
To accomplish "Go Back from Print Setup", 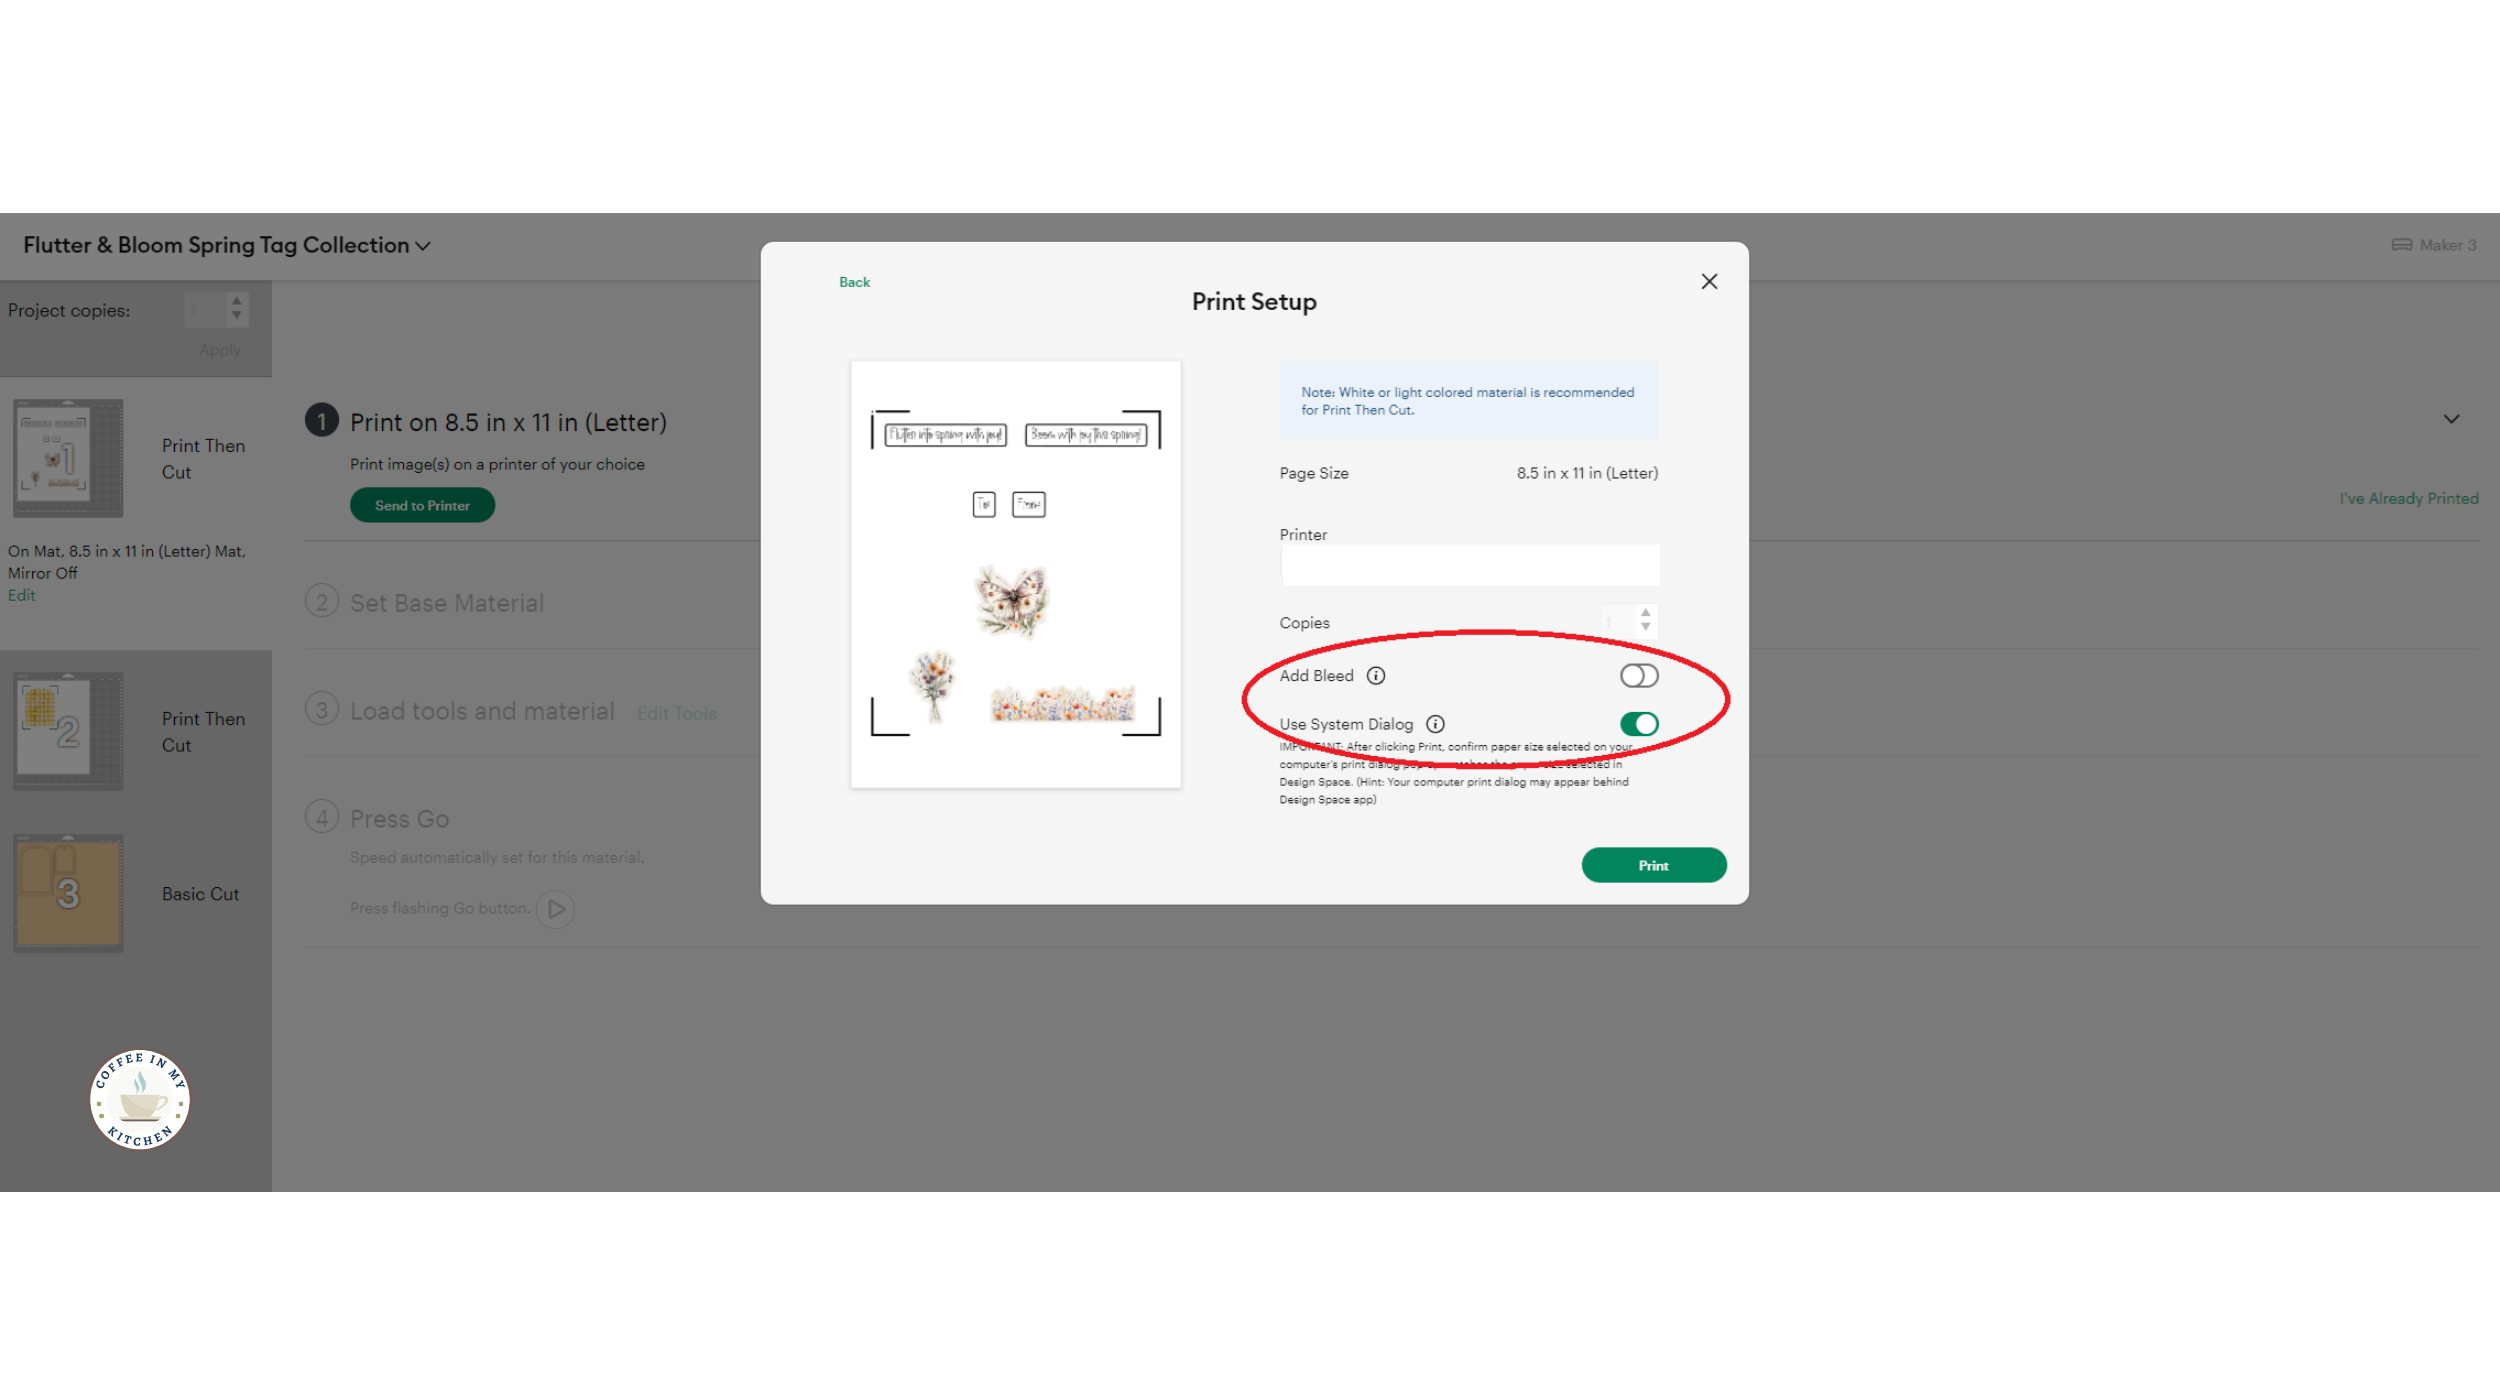I will pos(854,282).
